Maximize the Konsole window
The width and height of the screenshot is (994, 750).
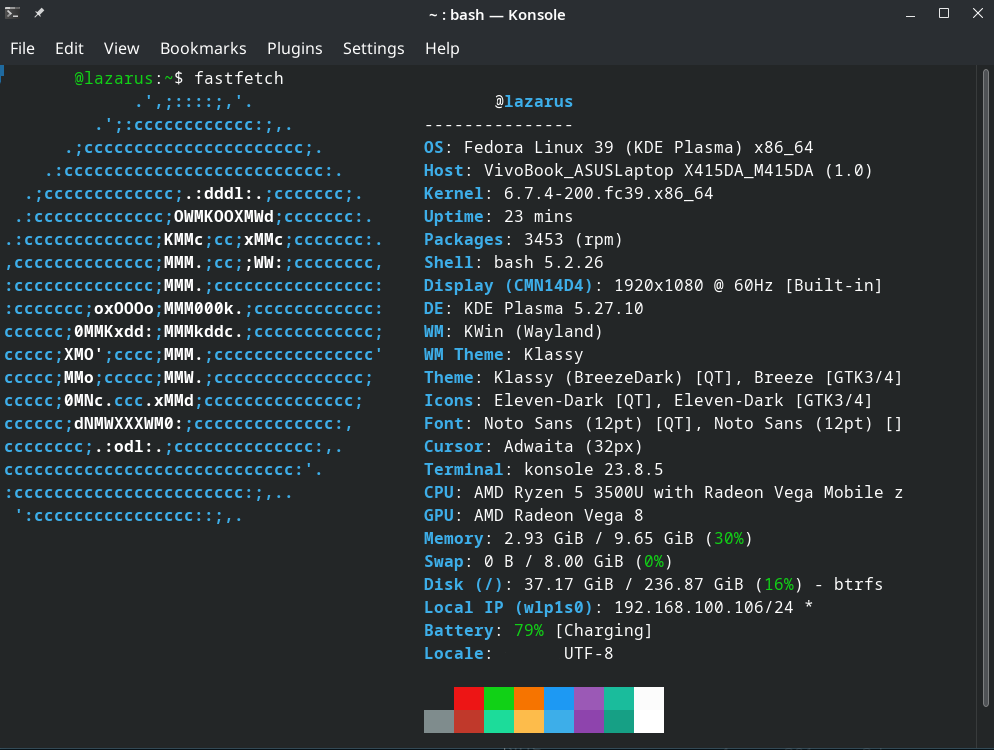944,14
